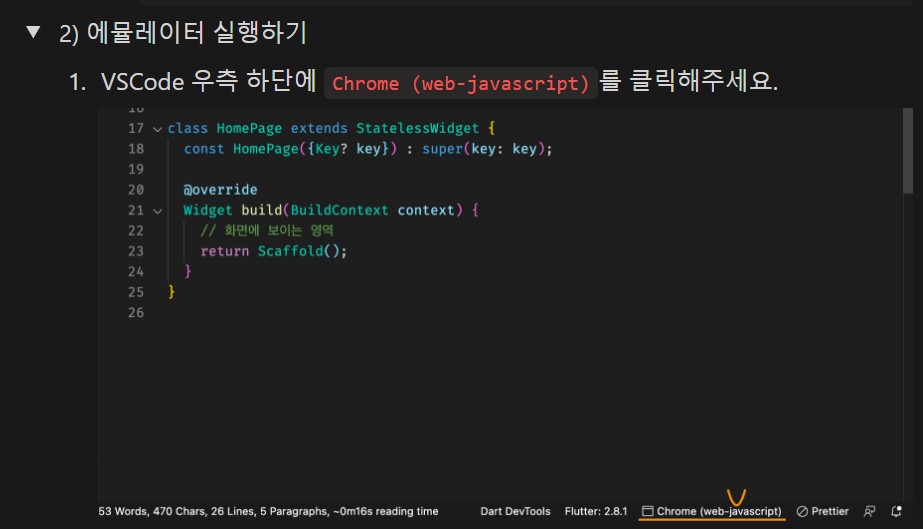The height and width of the screenshot is (529, 923).
Task: Click the '@override' annotation on line 20
Action: click(220, 189)
